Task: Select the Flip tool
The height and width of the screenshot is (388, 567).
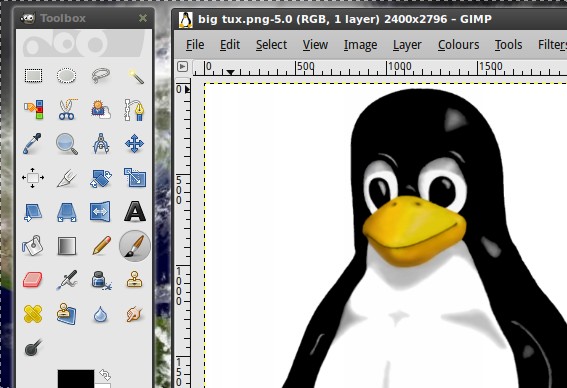Action: 100,211
